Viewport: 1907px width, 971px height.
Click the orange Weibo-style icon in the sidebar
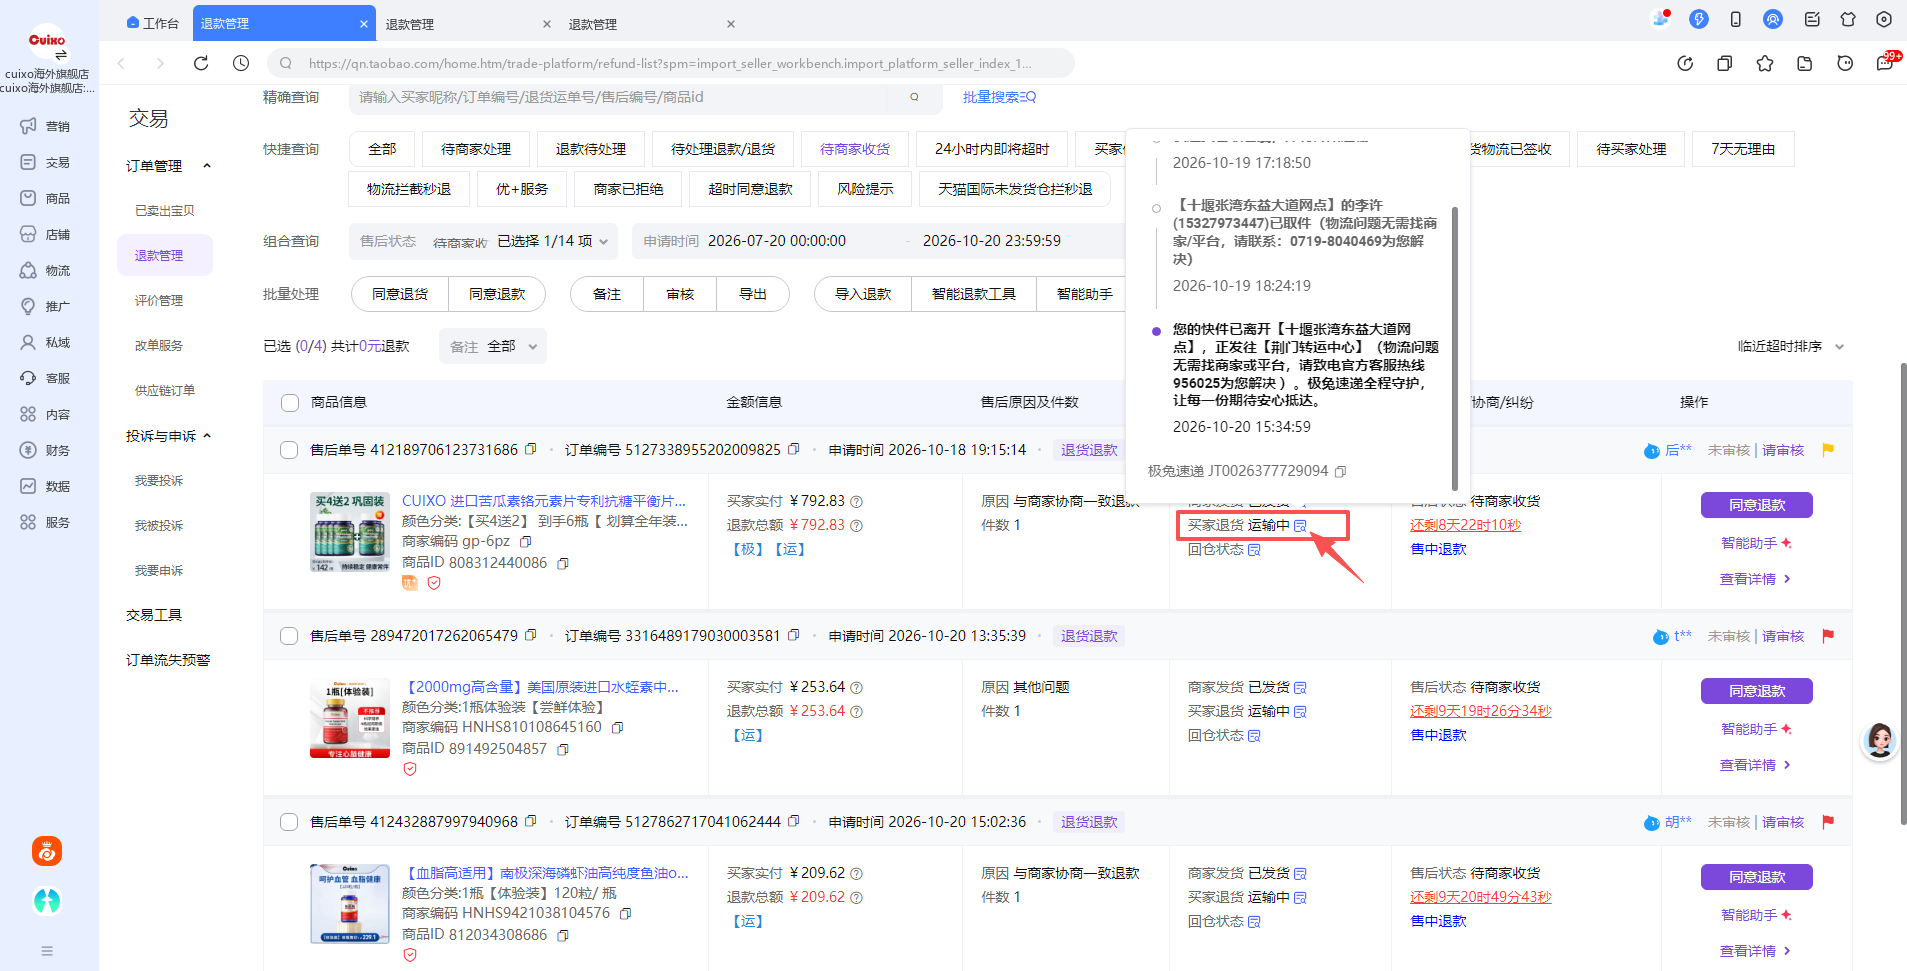point(47,851)
